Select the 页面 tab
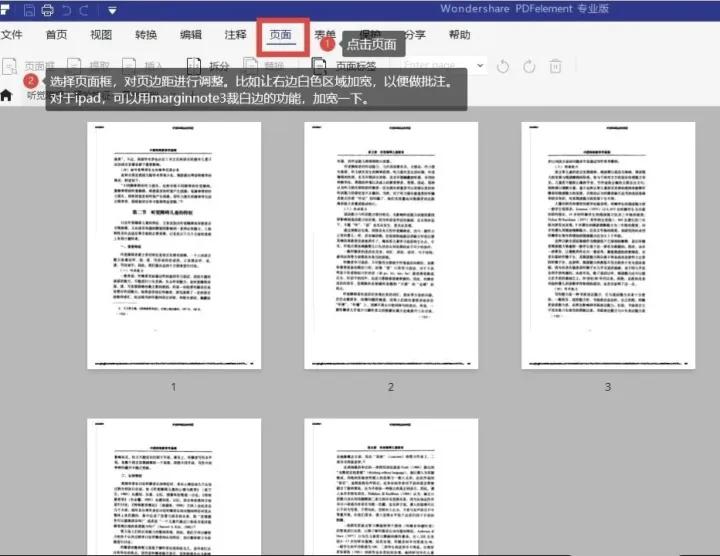Image resolution: width=720 pixels, height=556 pixels. 281,35
